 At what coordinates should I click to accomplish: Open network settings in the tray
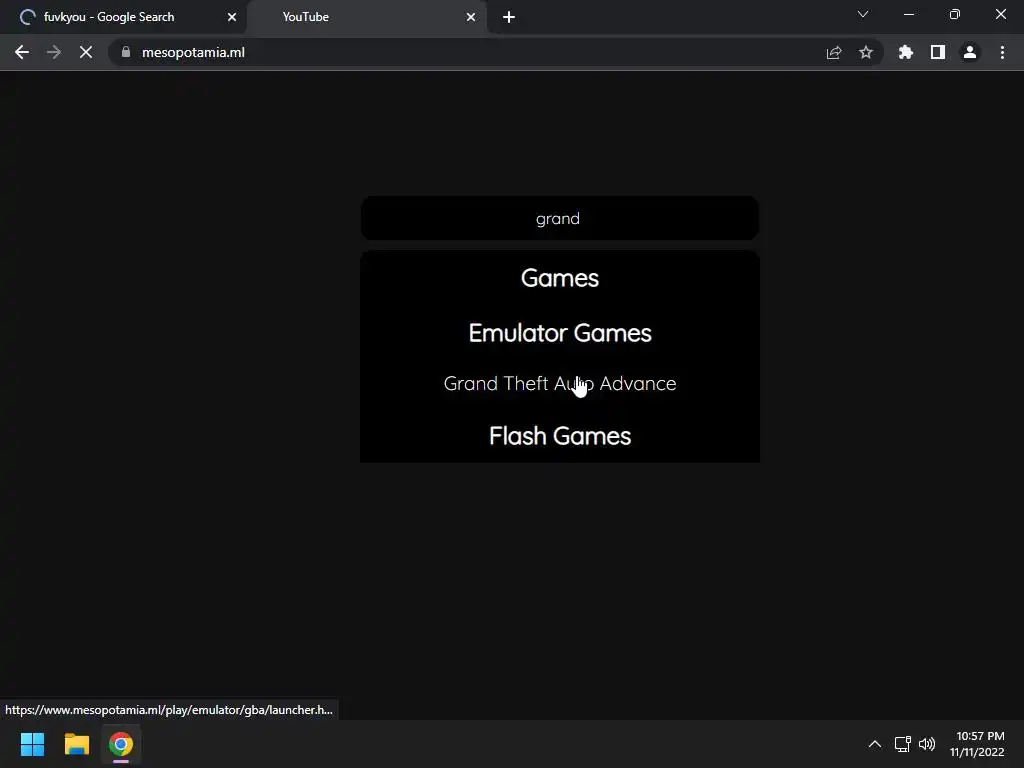pos(903,744)
